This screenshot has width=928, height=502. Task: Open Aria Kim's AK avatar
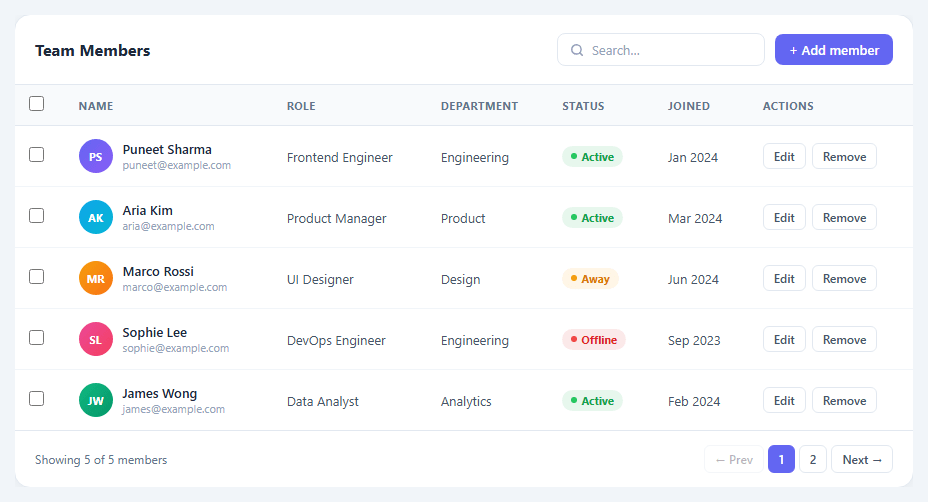click(96, 217)
